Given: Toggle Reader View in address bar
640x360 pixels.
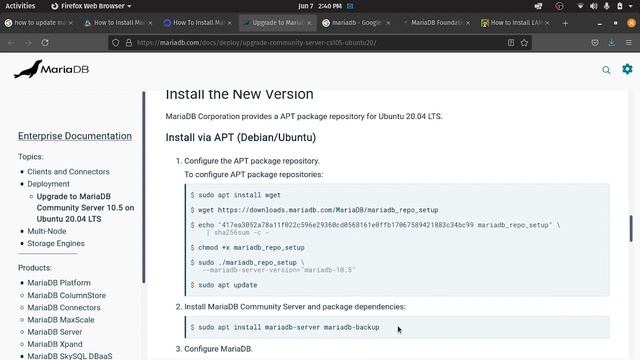Looking at the screenshot, I should pos(511,42).
